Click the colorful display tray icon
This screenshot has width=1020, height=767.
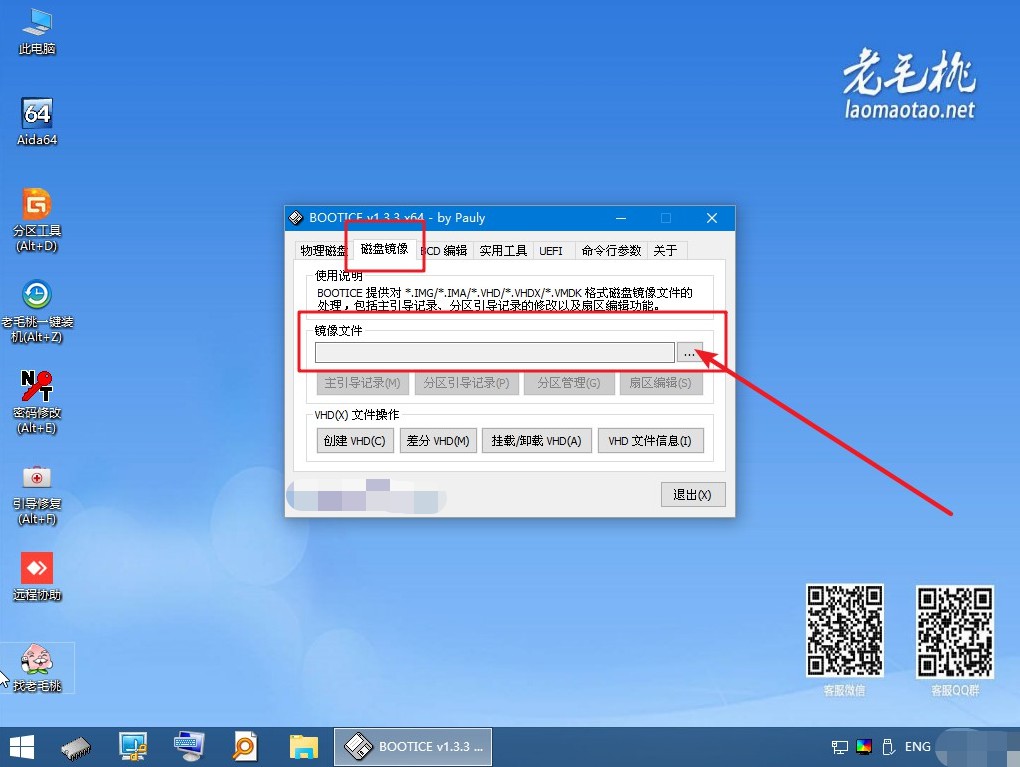[x=864, y=747]
